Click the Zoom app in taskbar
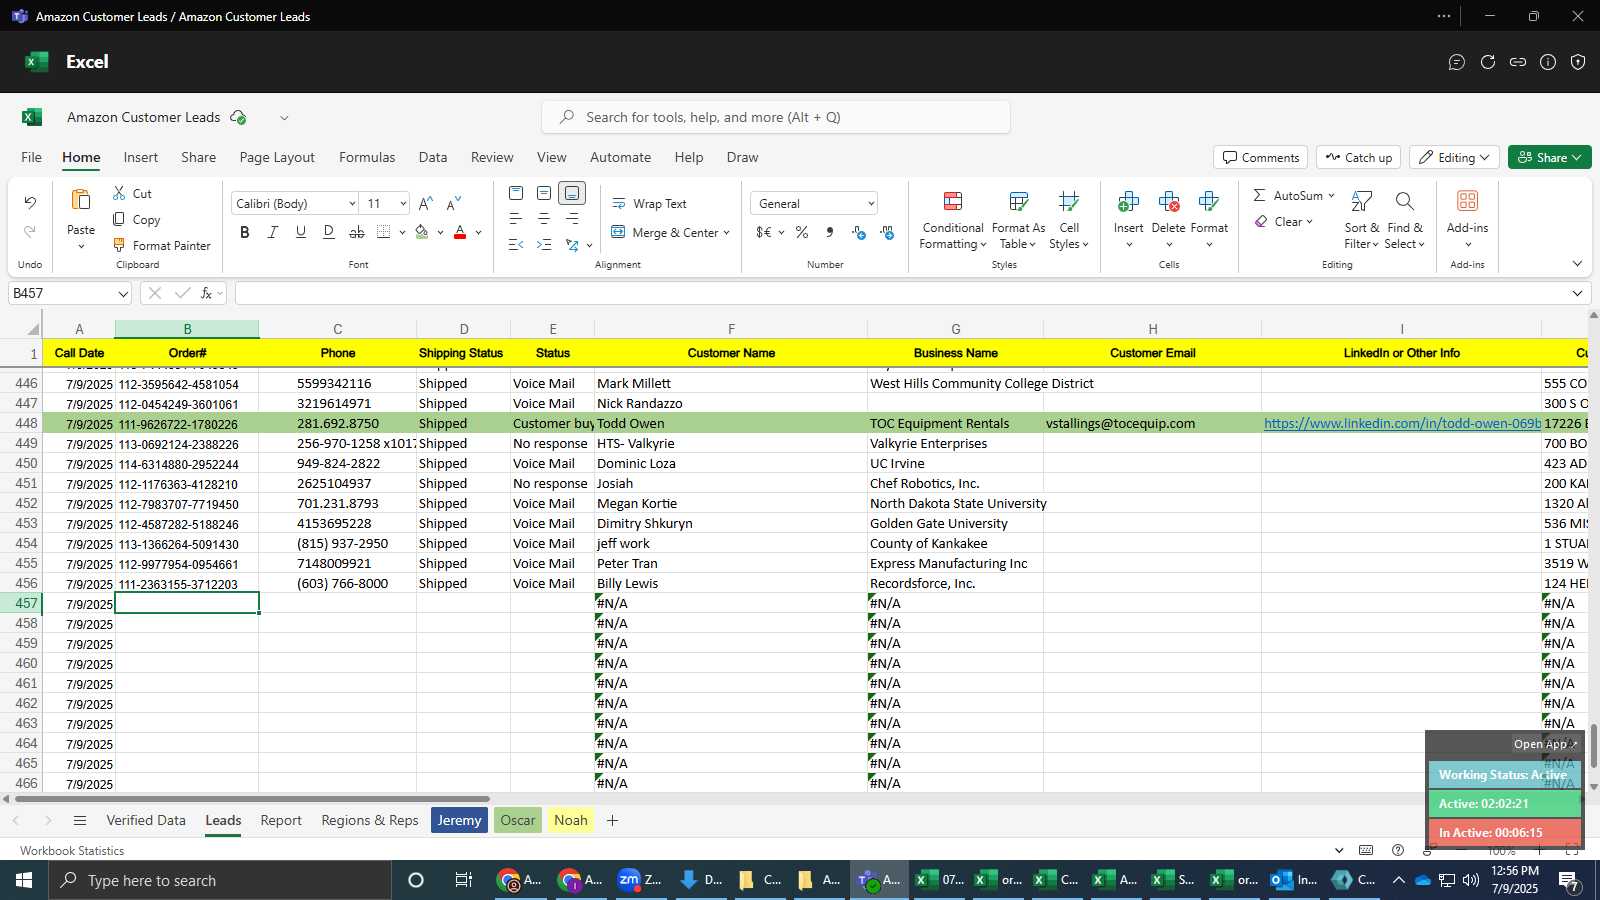Image resolution: width=1600 pixels, height=900 pixels. pos(638,880)
